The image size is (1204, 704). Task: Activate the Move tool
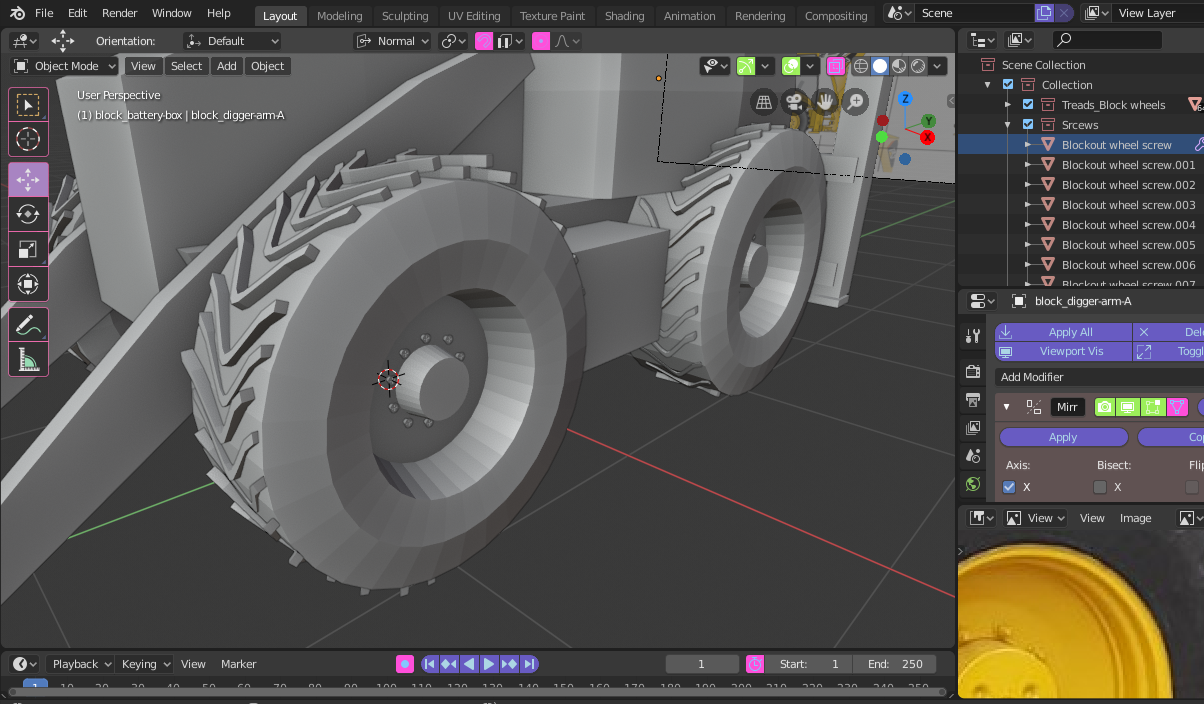coord(28,179)
